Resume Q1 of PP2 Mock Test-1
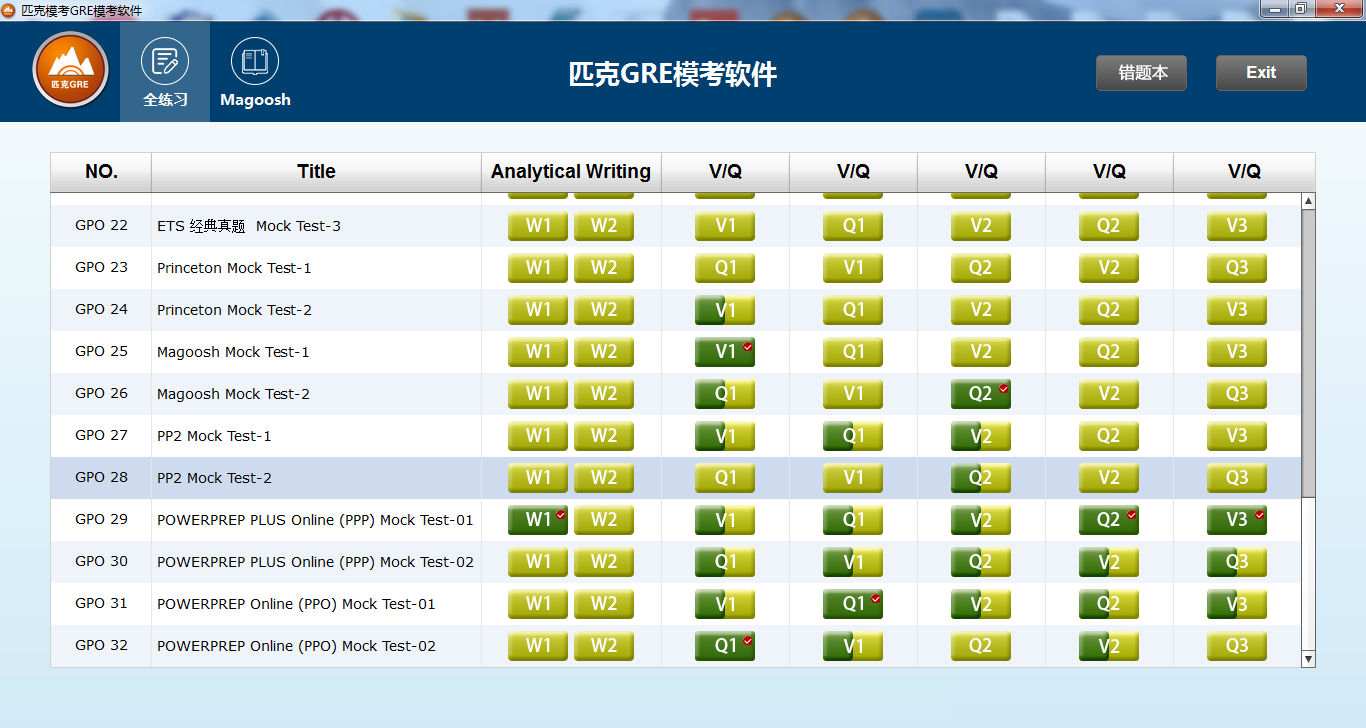 tap(853, 436)
